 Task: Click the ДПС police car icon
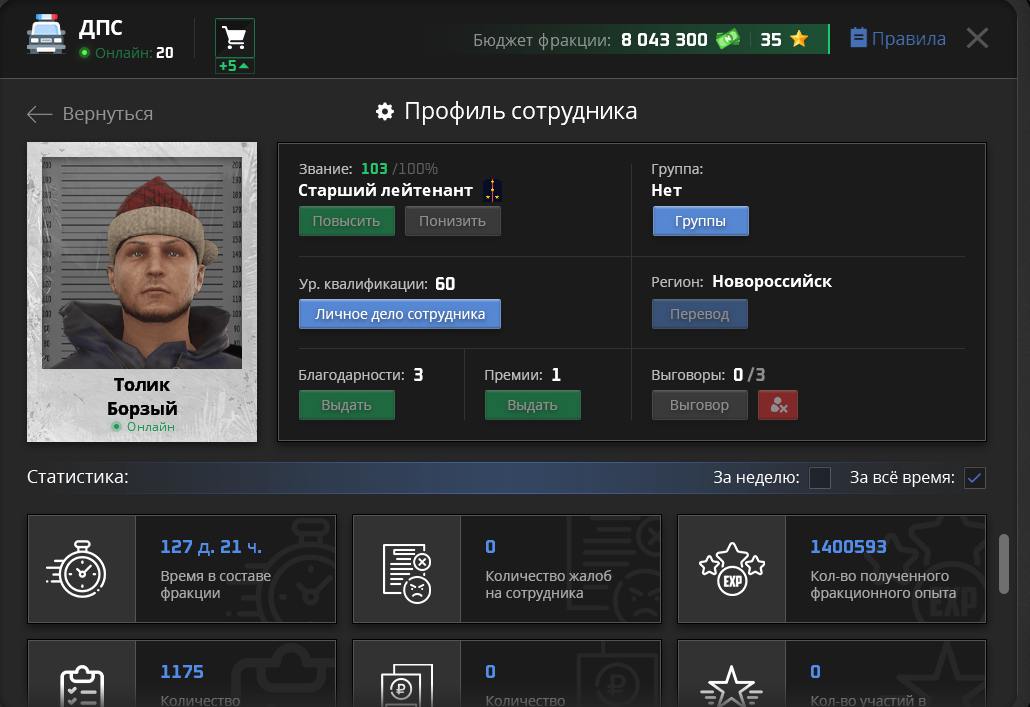pyautogui.click(x=44, y=36)
